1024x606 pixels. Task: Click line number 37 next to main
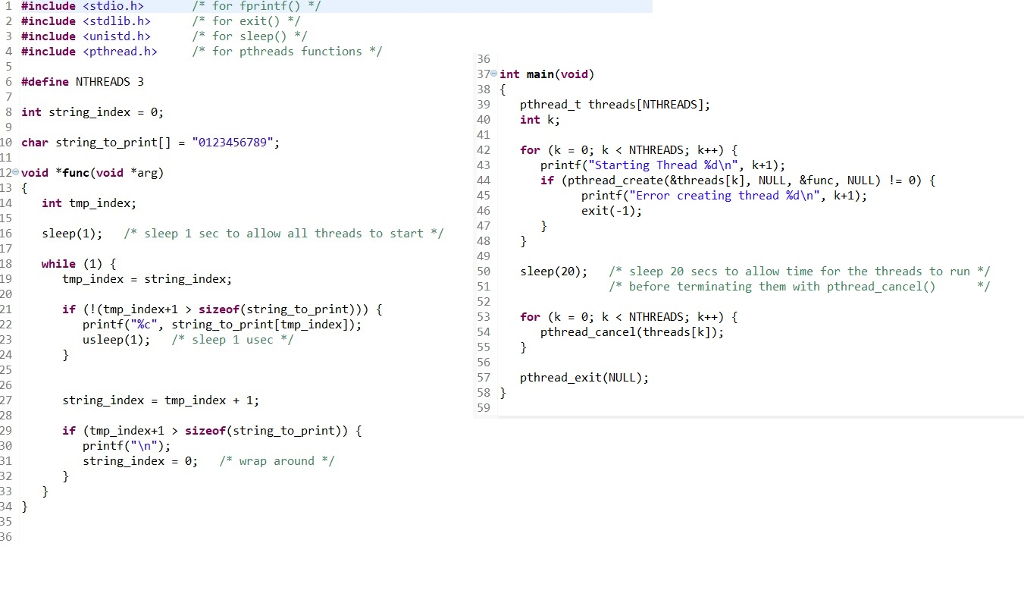(483, 73)
